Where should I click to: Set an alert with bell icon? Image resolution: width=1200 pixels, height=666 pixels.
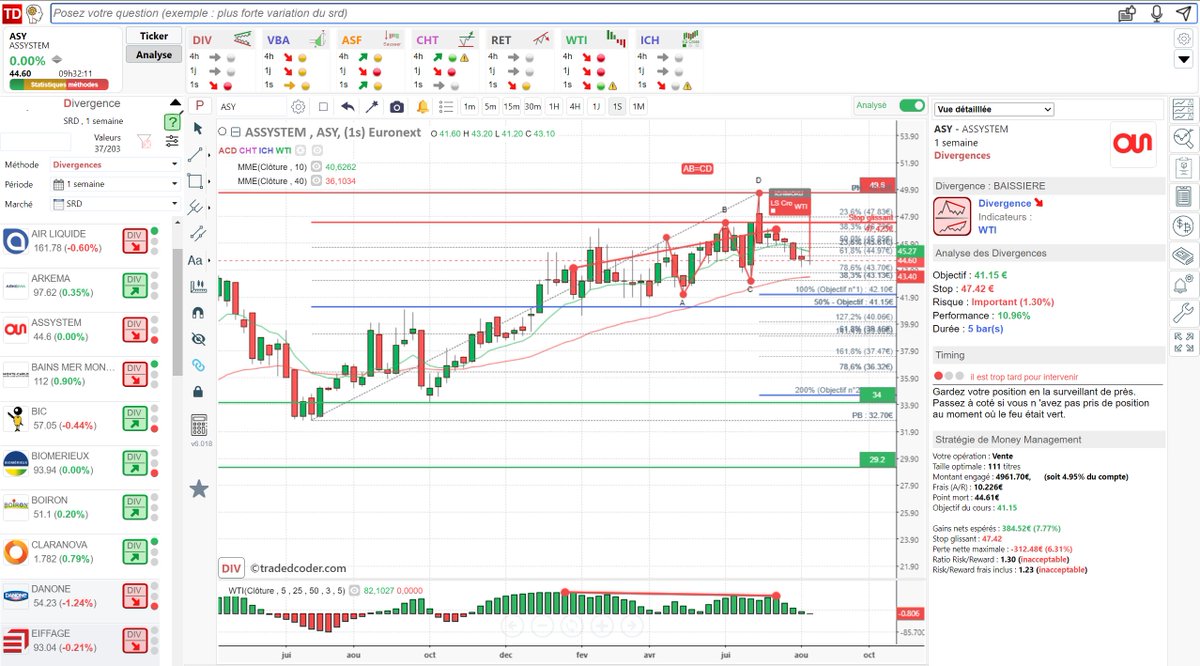point(422,107)
